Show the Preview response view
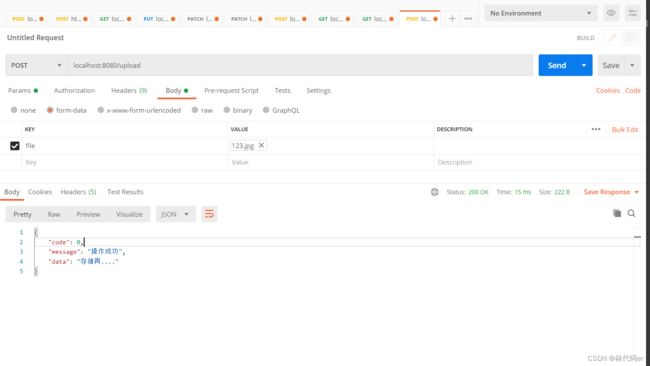 pos(88,214)
